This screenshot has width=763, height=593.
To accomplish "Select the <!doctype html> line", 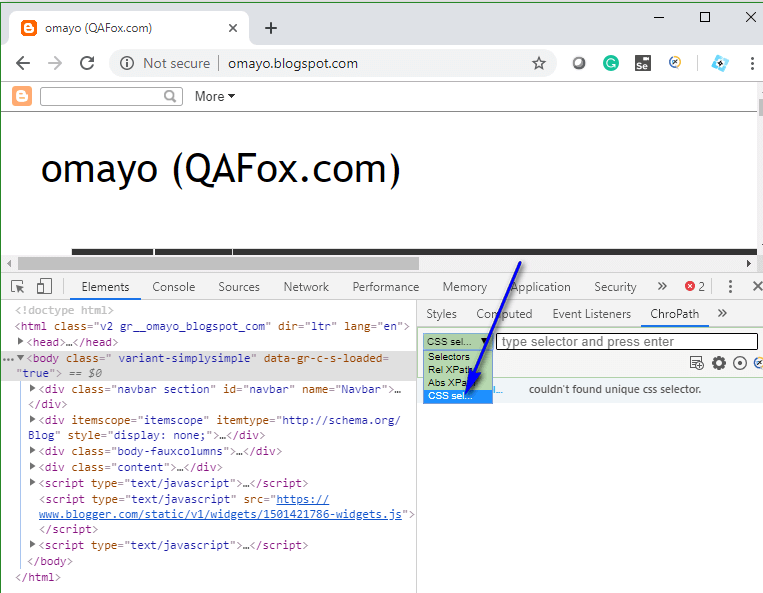I will [x=64, y=310].
